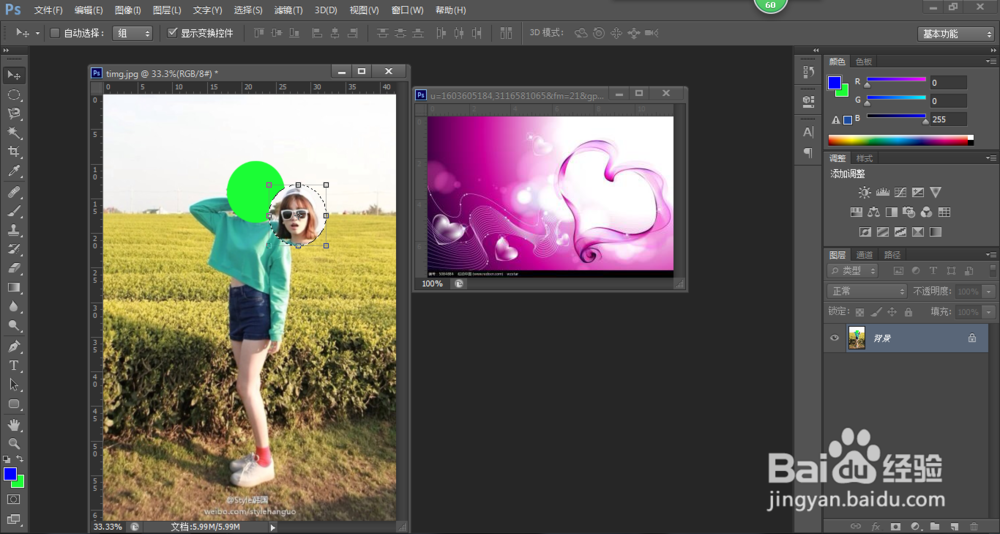Click the color spectrum ramp bar
The height and width of the screenshot is (534, 1000).
(901, 140)
